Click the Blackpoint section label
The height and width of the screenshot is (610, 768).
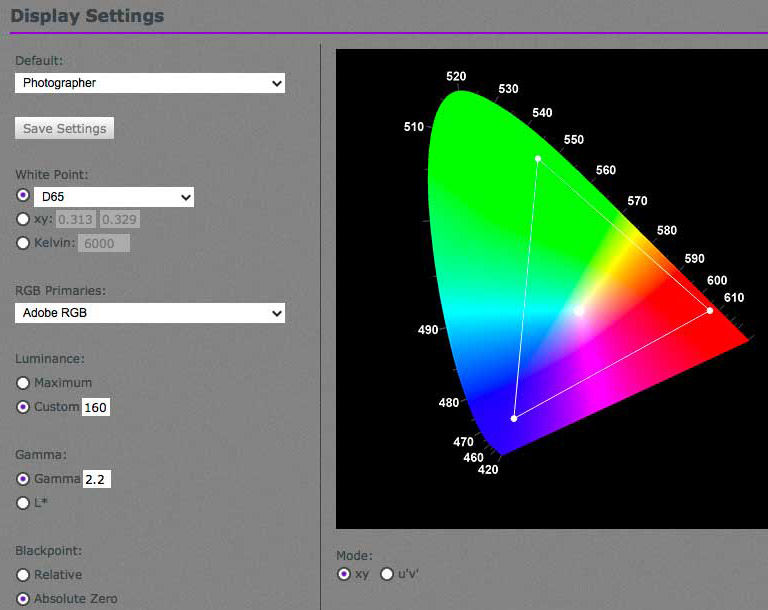(48, 551)
